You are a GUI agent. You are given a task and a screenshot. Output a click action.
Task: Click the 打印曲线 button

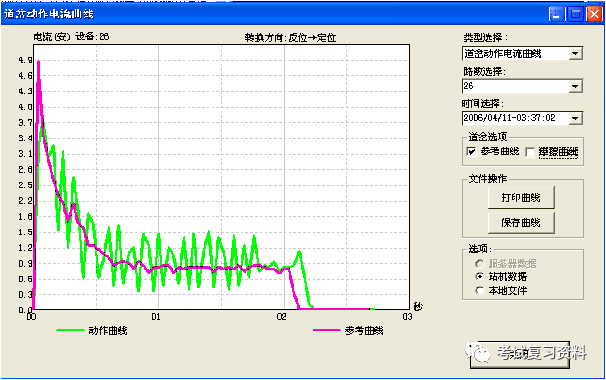pyautogui.click(x=521, y=198)
